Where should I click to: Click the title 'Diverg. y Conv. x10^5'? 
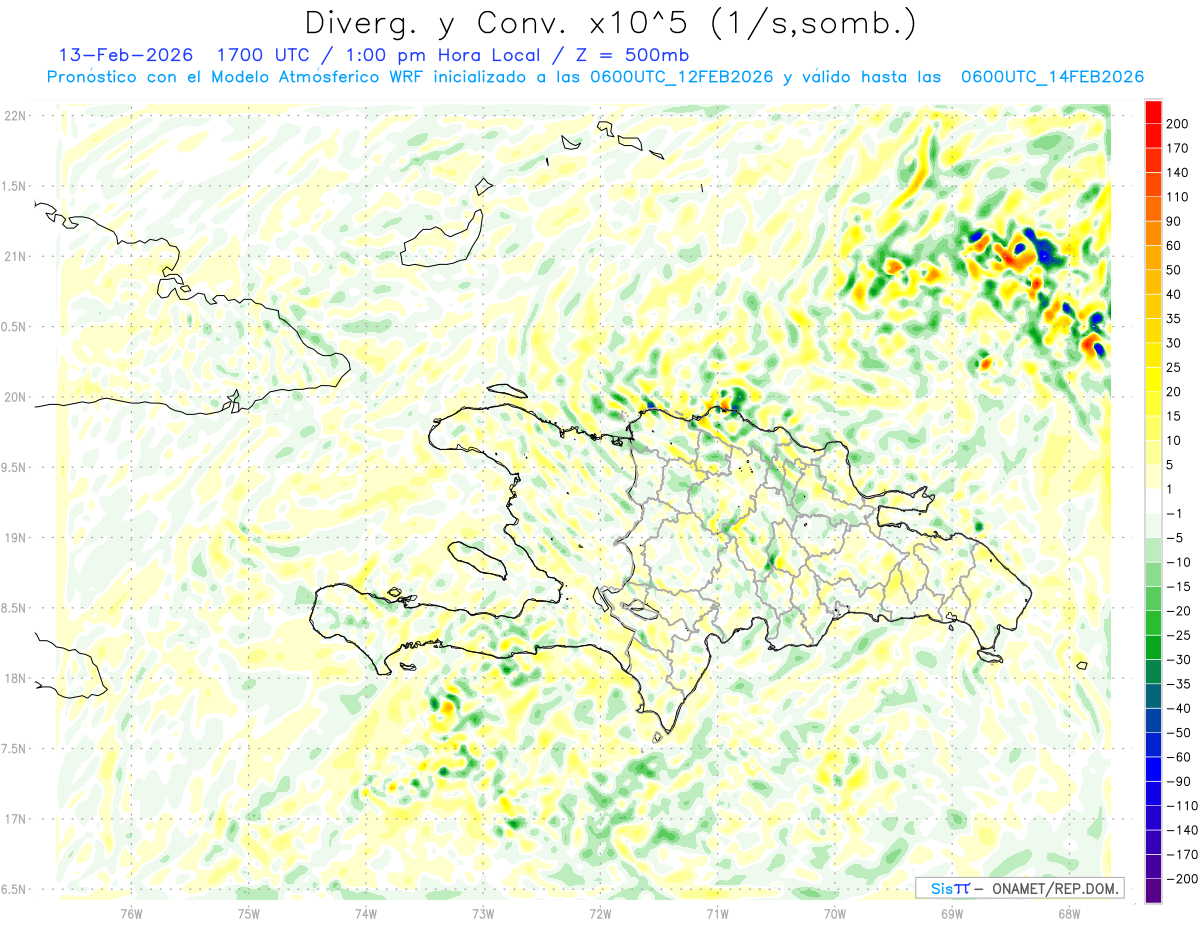click(496, 23)
